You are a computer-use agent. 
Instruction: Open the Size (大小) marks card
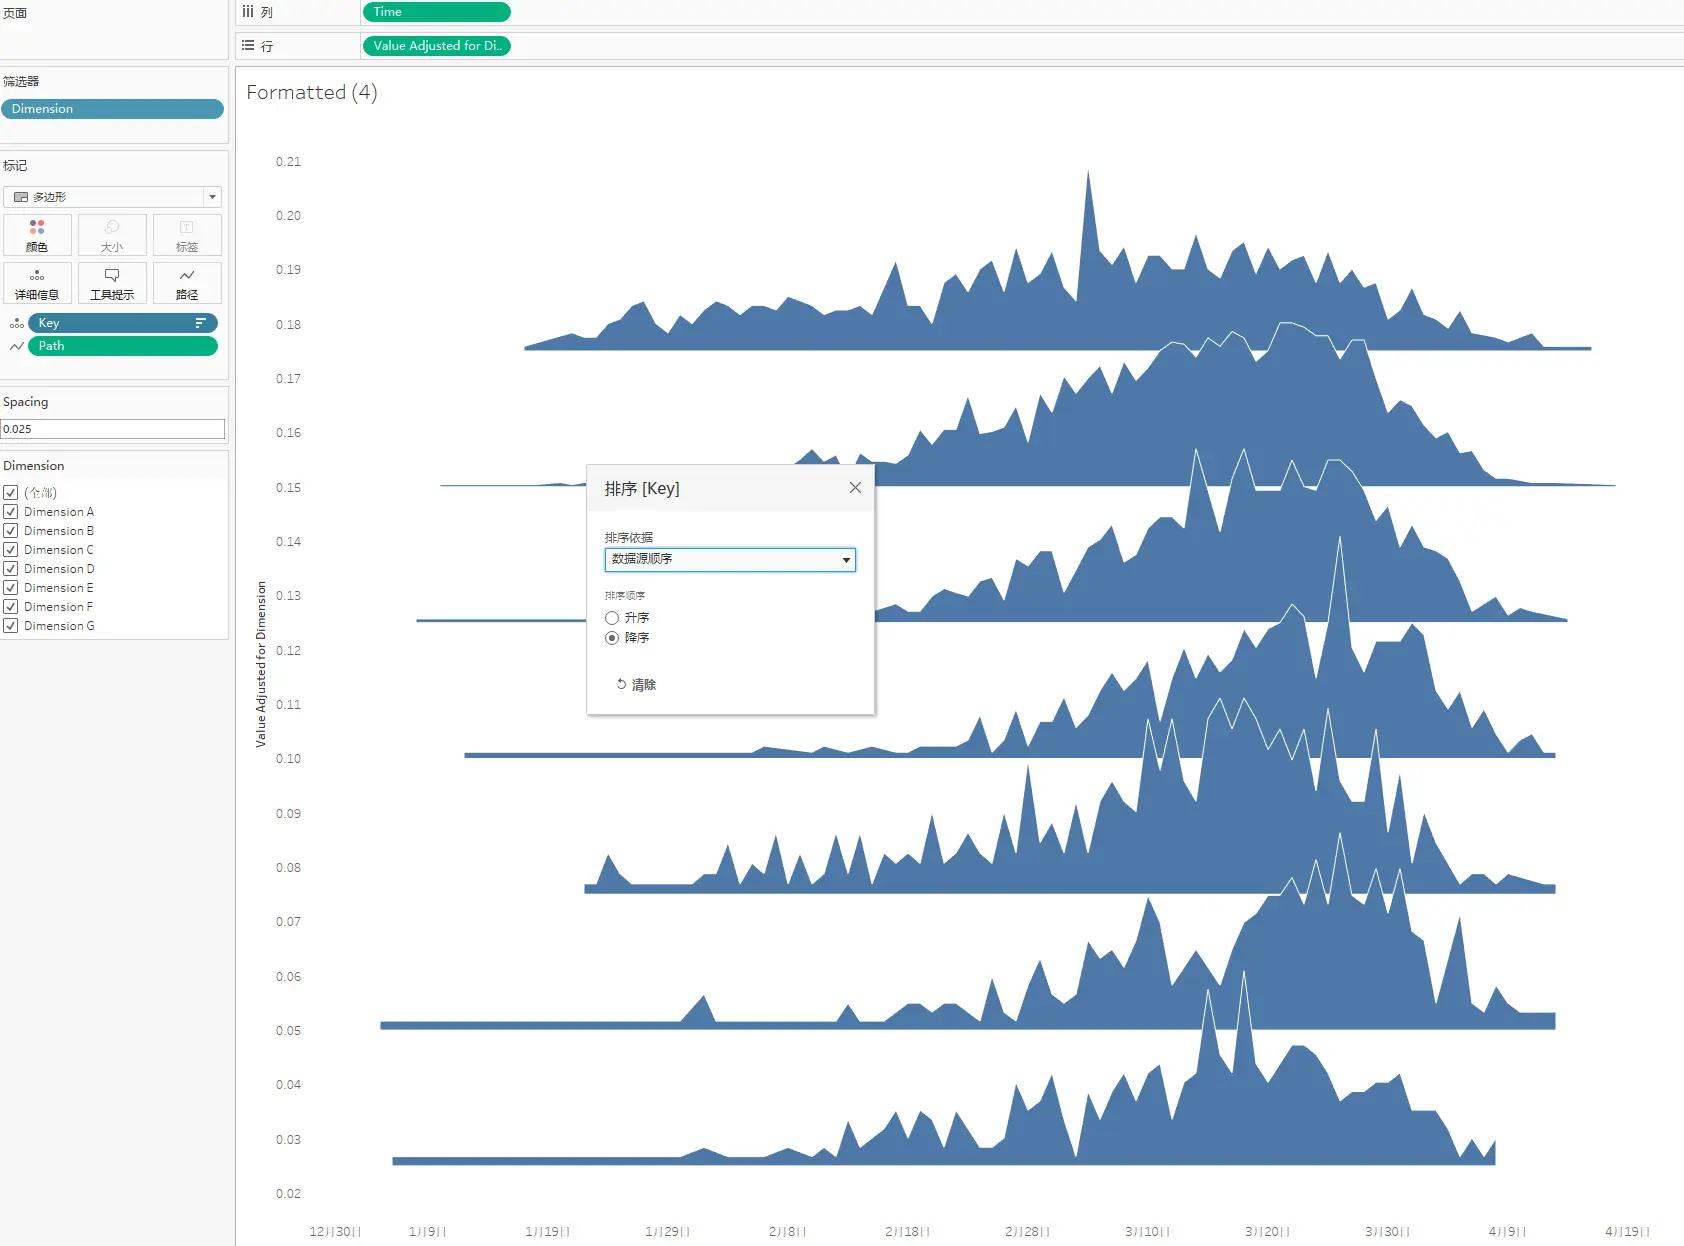(112, 235)
